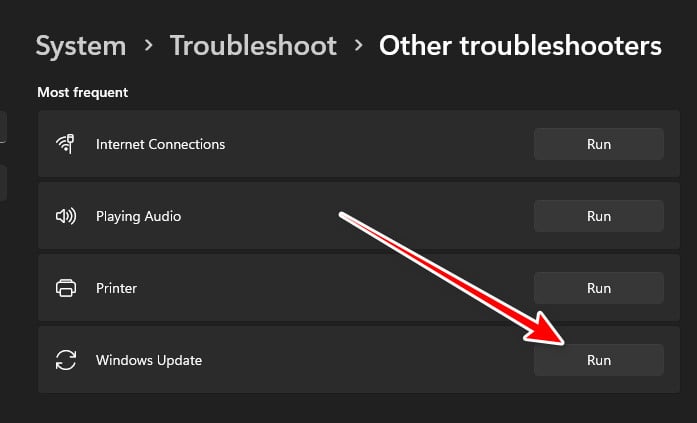Click the cut-off sidebar item beside Internet Connections
697x423 pixels.
pyautogui.click(x=3, y=127)
